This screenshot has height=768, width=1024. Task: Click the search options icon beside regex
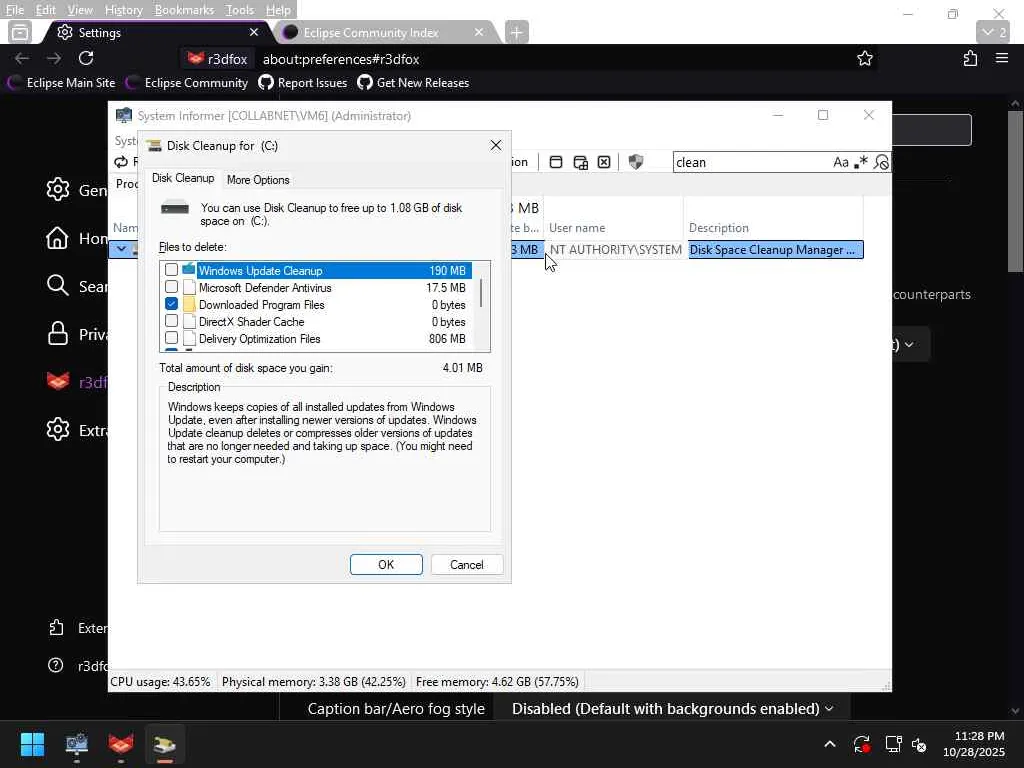pos(881,162)
